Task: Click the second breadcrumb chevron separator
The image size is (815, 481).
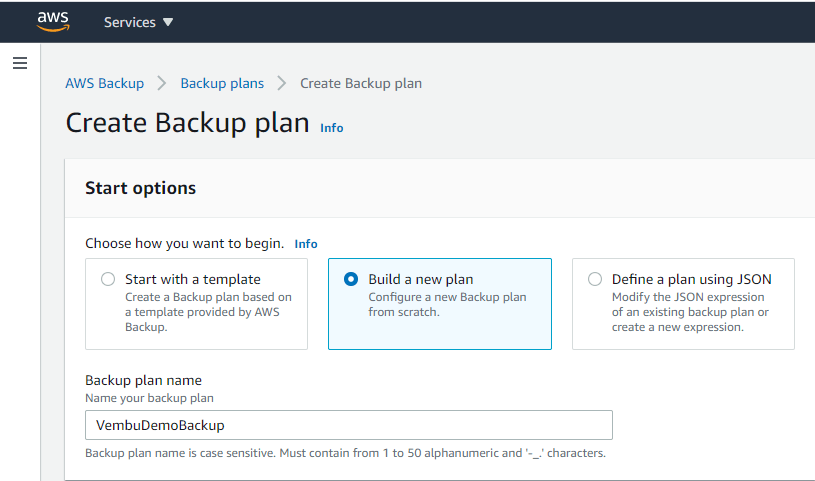Action: (282, 83)
